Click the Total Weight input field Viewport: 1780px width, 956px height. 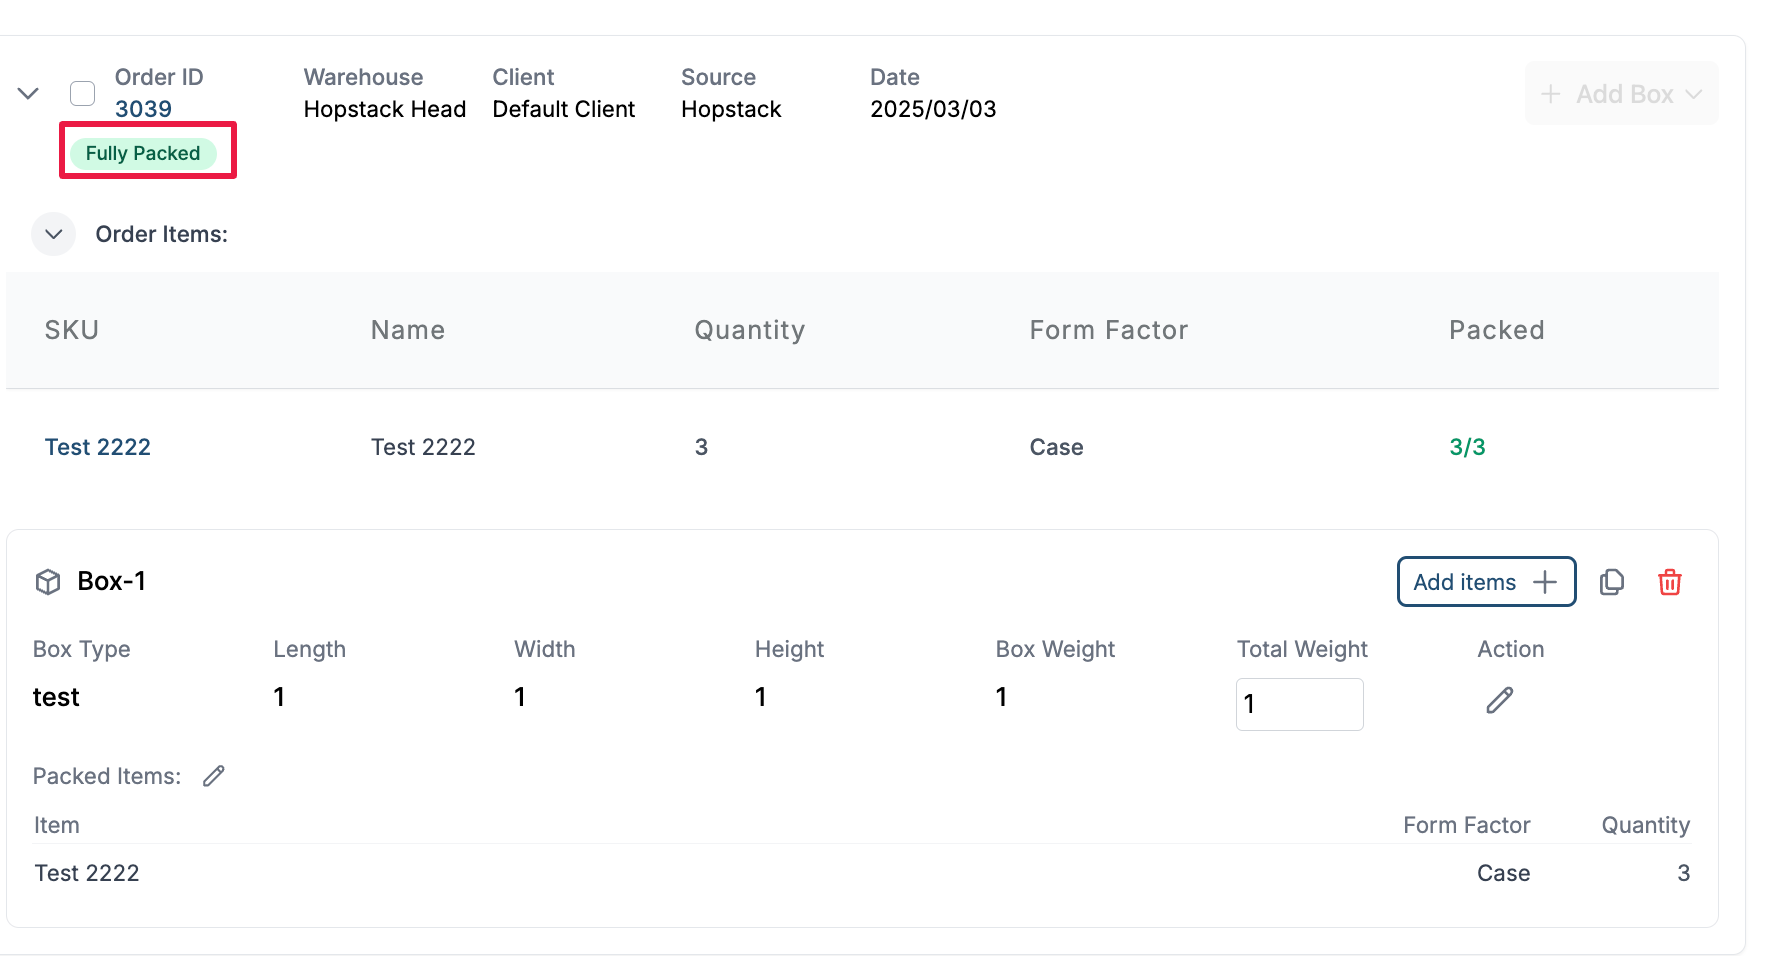pos(1299,704)
